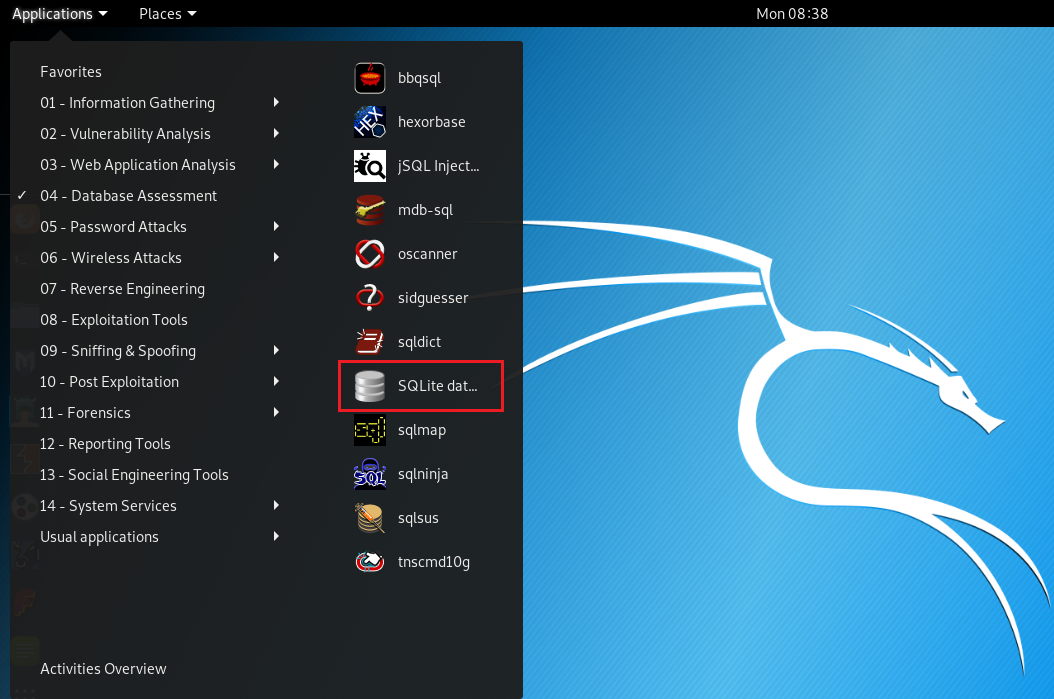Choose the mdb-sql entry text
The image size is (1054, 699).
pos(425,210)
